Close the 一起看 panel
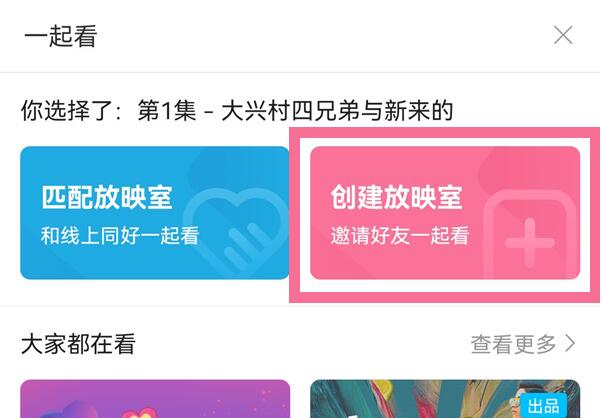The image size is (601, 418). pyautogui.click(x=563, y=35)
